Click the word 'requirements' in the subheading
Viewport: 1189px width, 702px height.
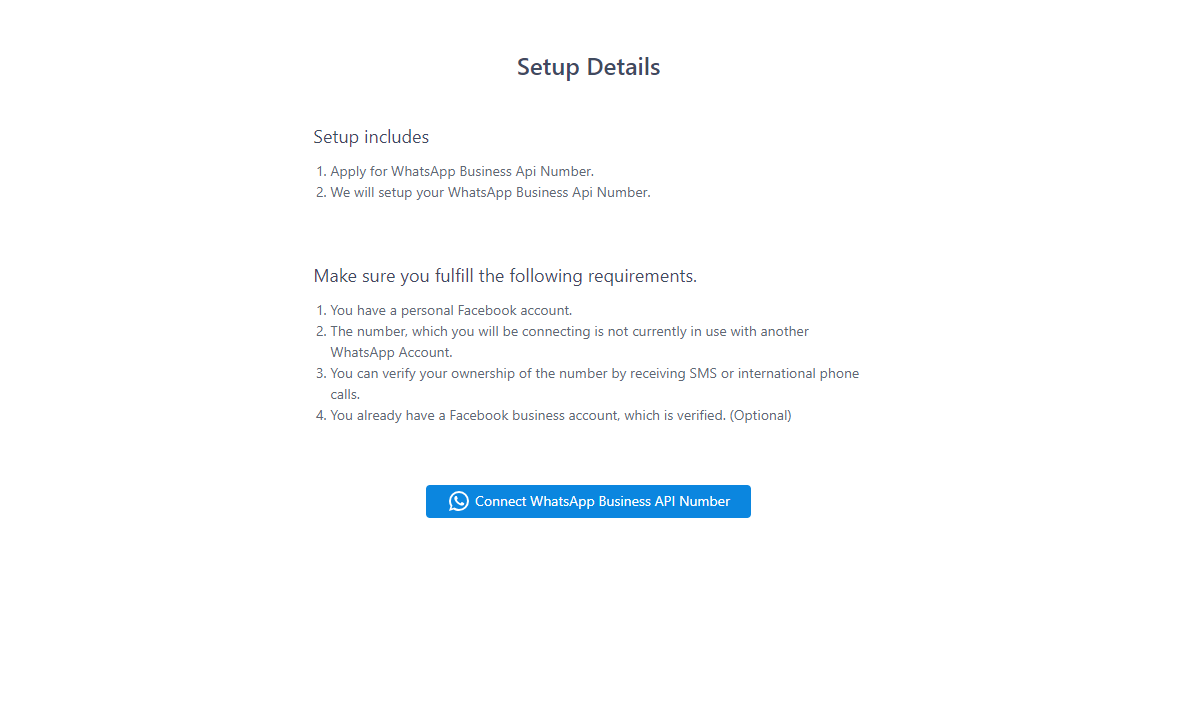641,276
